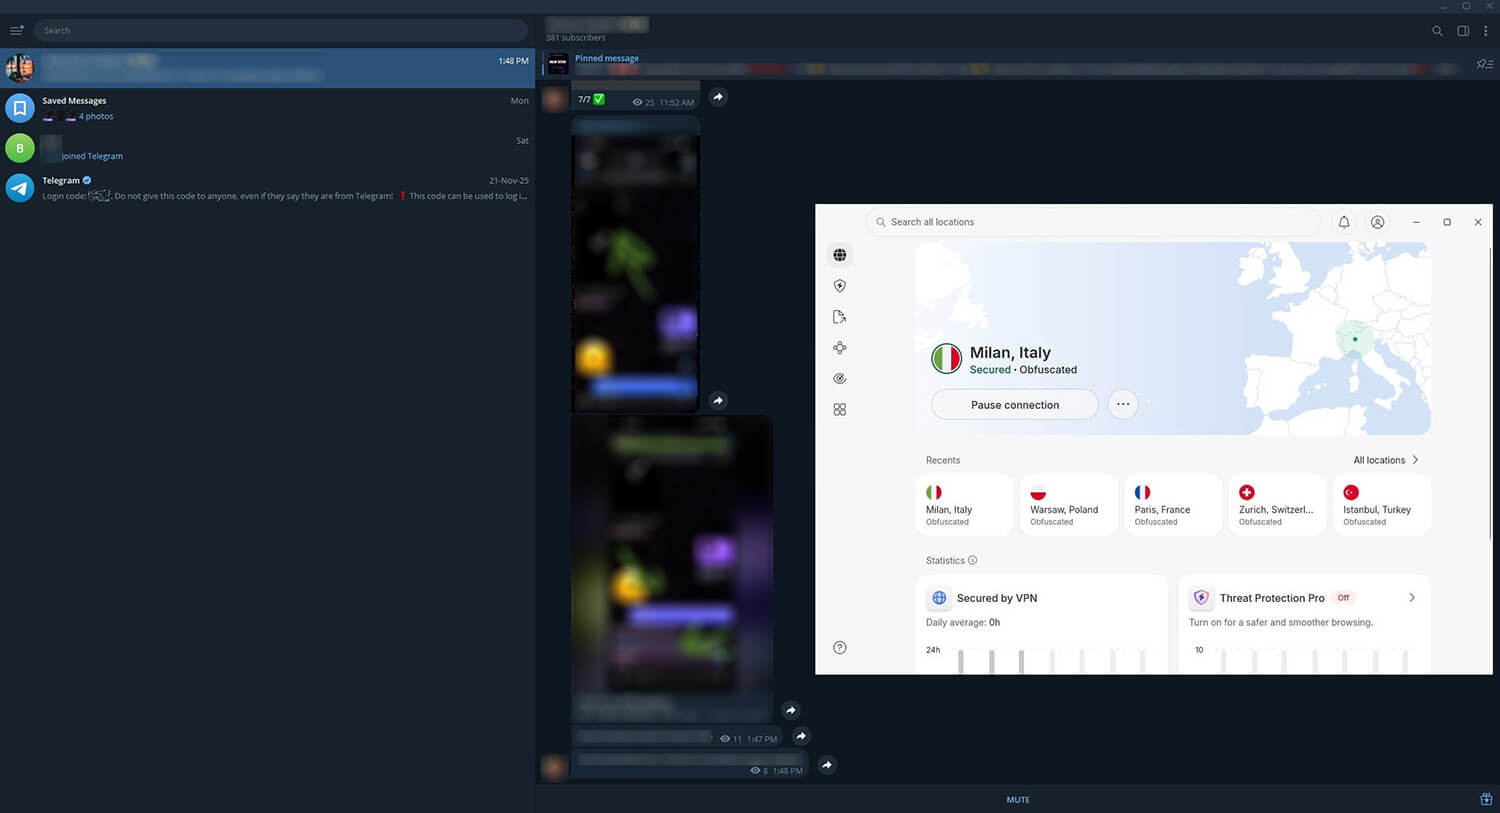Click the VPN window vertical scrollbar
This screenshot has width=1500, height=813.
tap(1489, 395)
